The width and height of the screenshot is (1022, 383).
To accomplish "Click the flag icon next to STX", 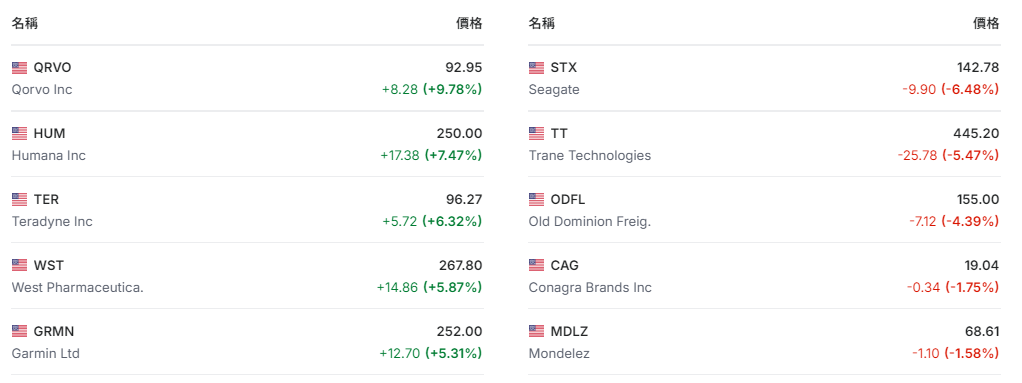I will 536,68.
